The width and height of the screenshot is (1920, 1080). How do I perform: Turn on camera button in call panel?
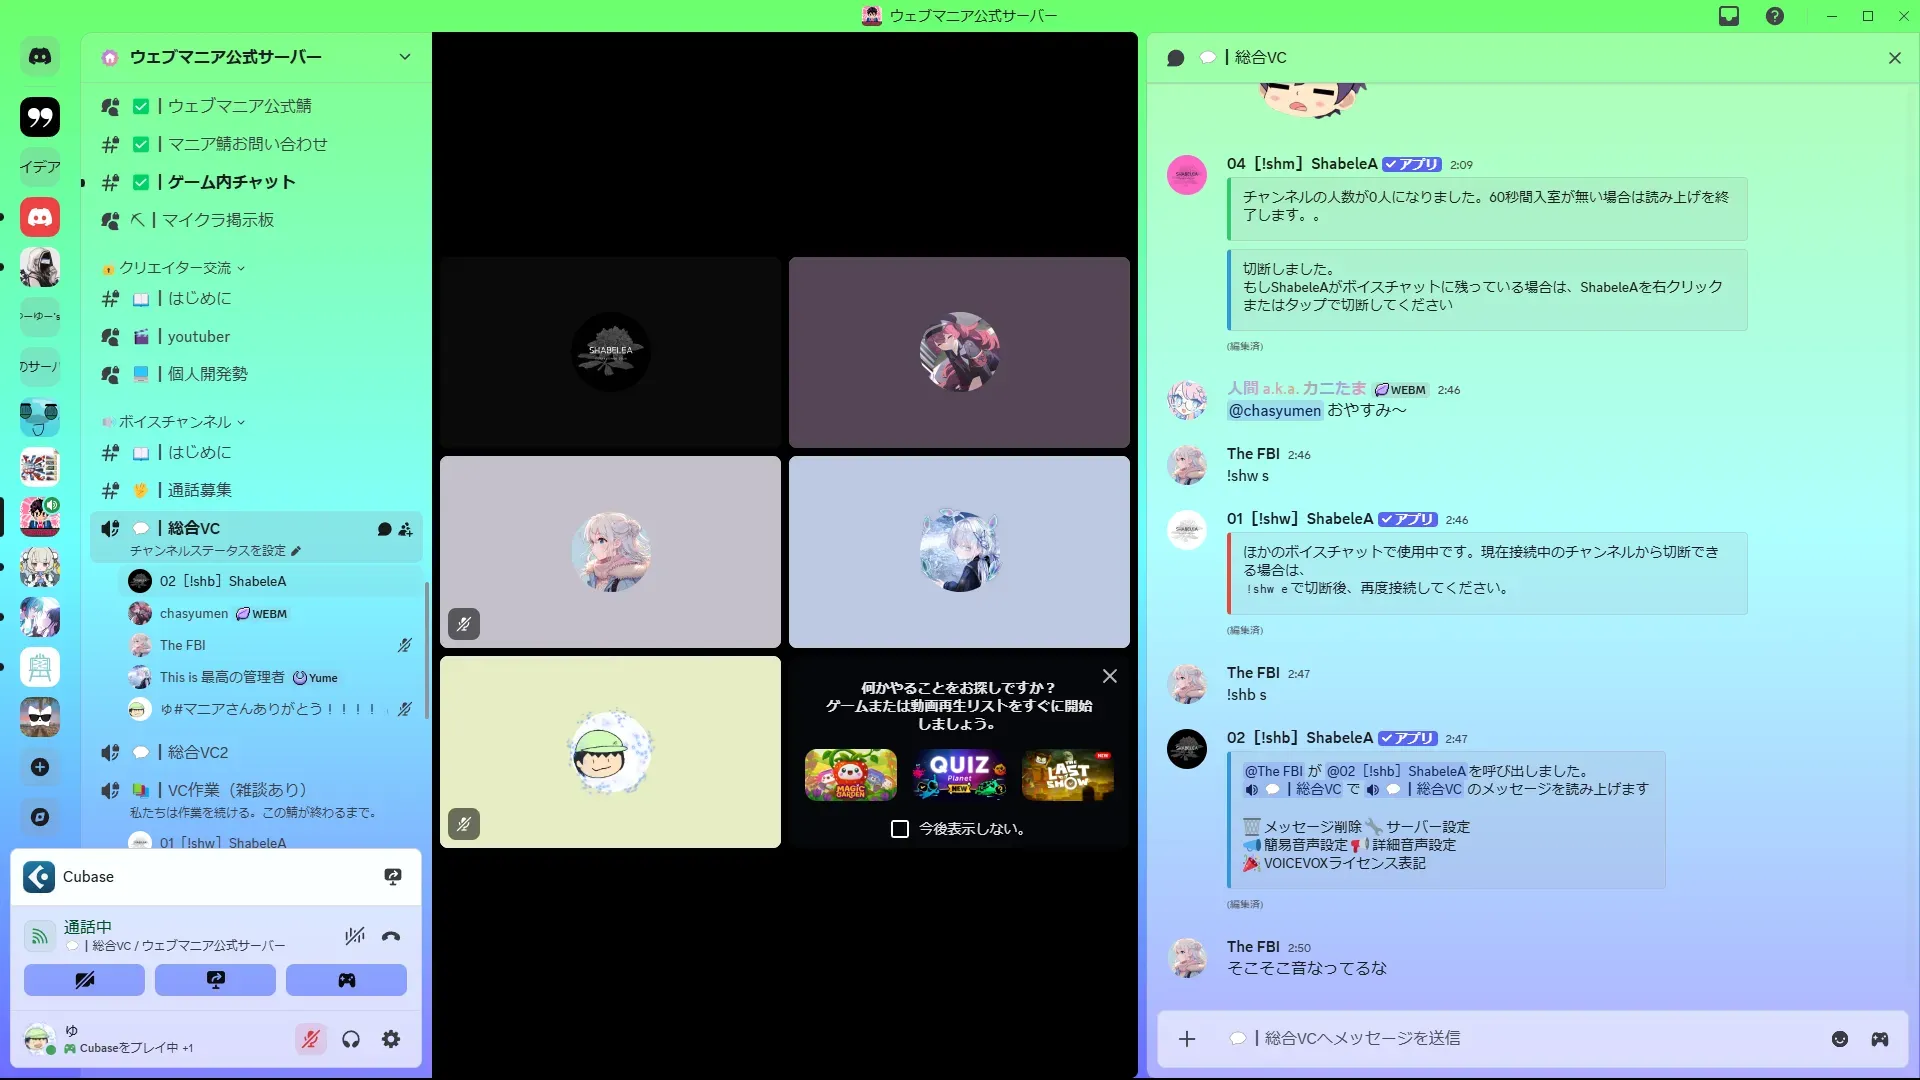point(84,980)
